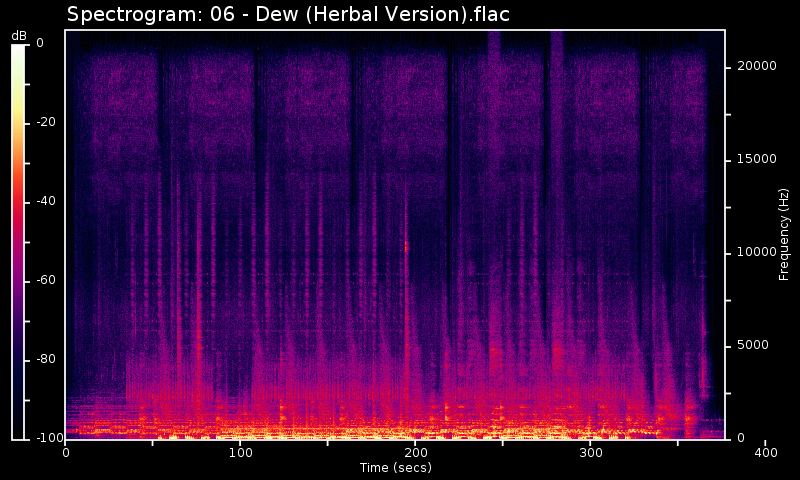Select the 200 seconds time axis label

click(x=415, y=453)
